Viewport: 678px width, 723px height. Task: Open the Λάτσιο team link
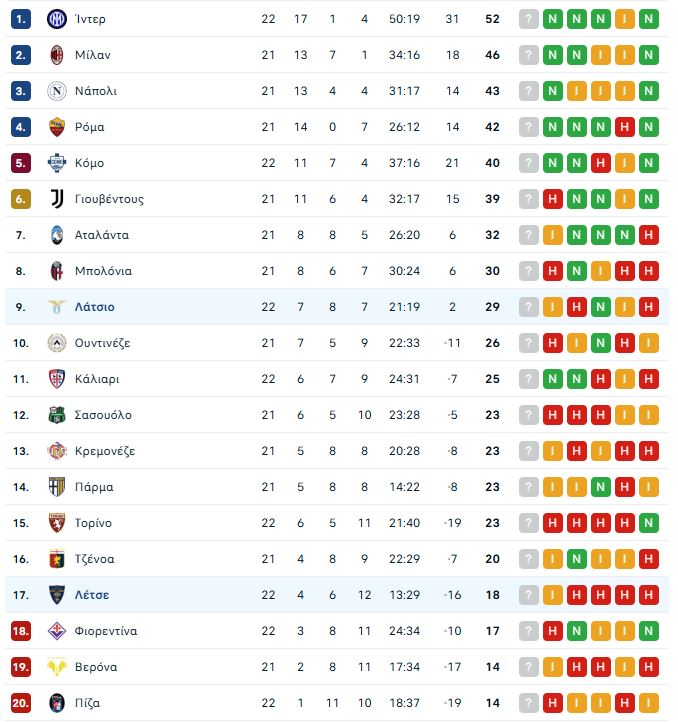pos(94,307)
